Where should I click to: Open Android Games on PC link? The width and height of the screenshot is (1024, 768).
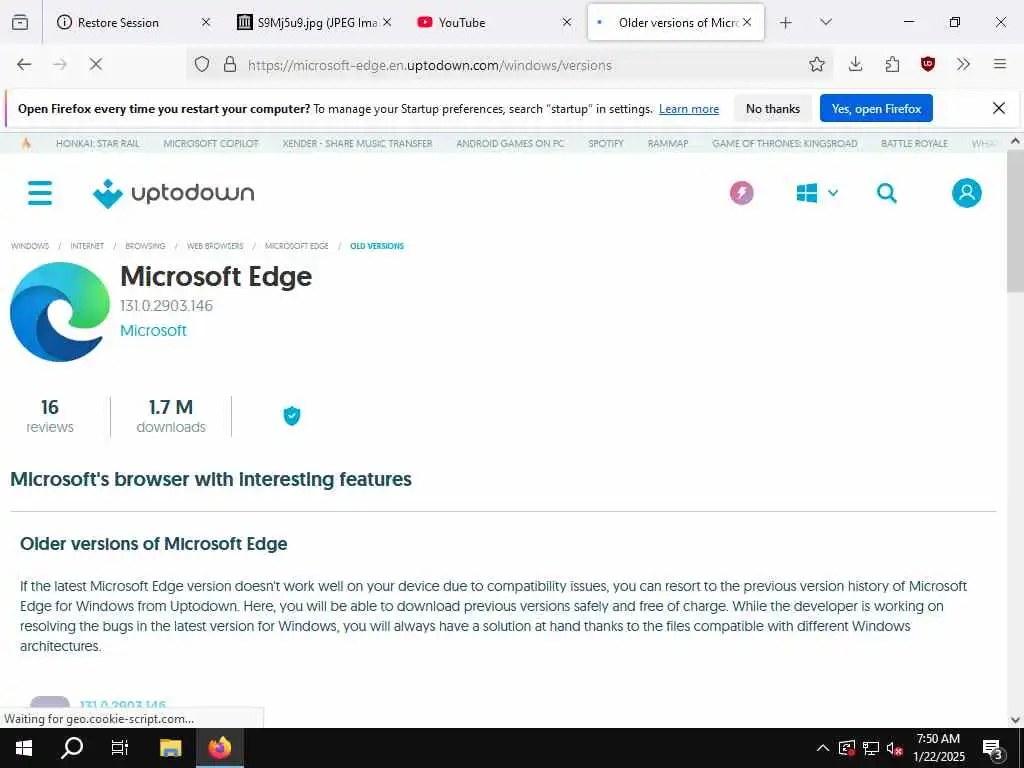[x=510, y=144]
